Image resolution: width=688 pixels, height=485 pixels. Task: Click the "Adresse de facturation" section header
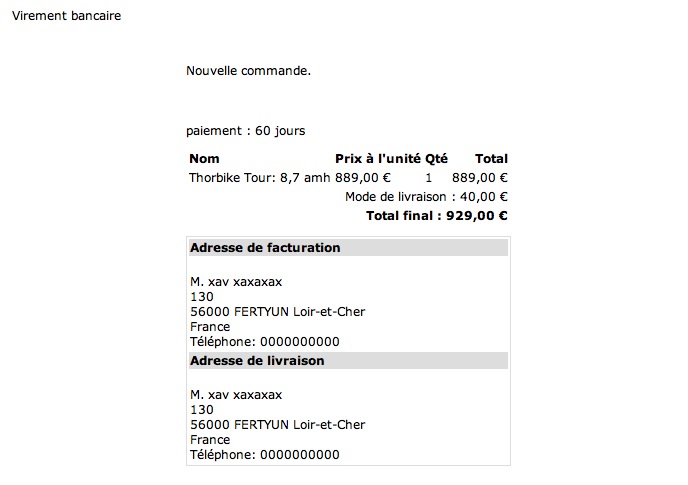265,248
